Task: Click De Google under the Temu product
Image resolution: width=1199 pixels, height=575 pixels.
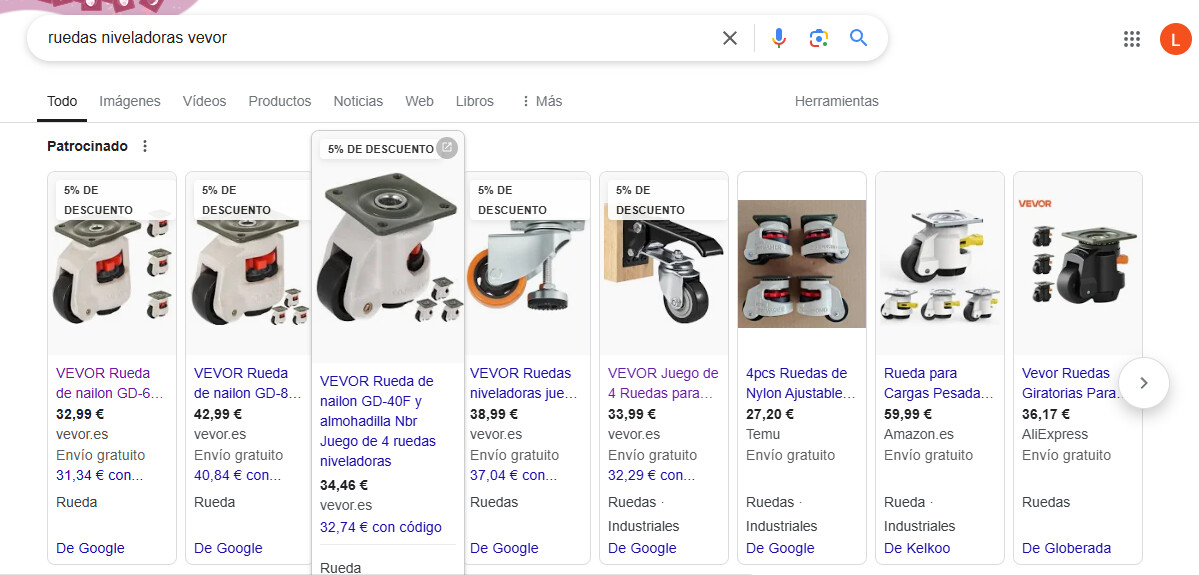Action: [781, 548]
